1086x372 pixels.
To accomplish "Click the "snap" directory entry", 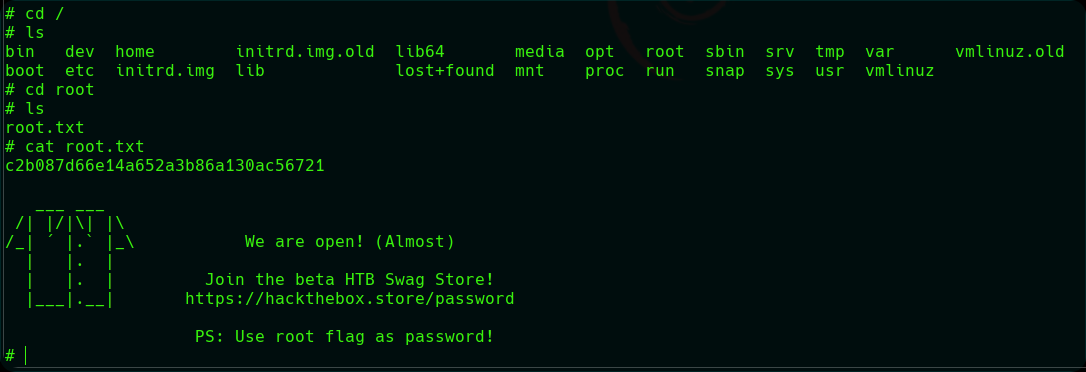I will pos(725,71).
